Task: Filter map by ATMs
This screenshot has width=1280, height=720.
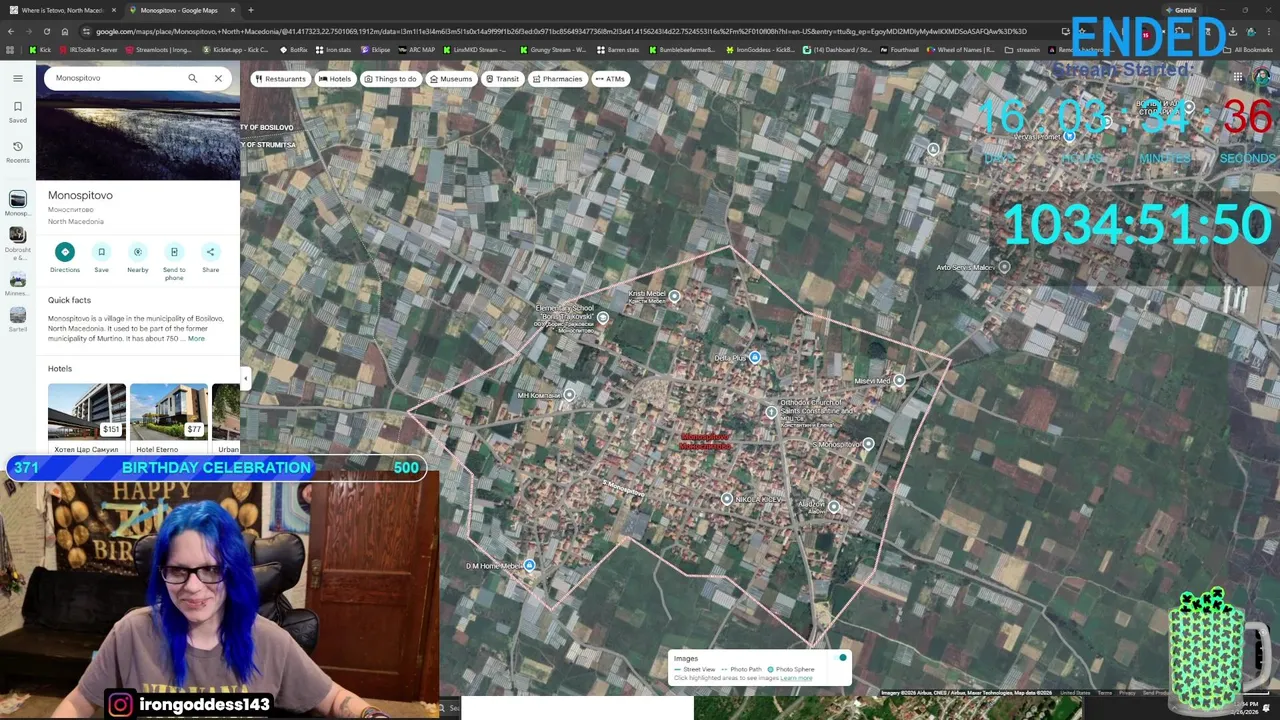Action: point(609,79)
